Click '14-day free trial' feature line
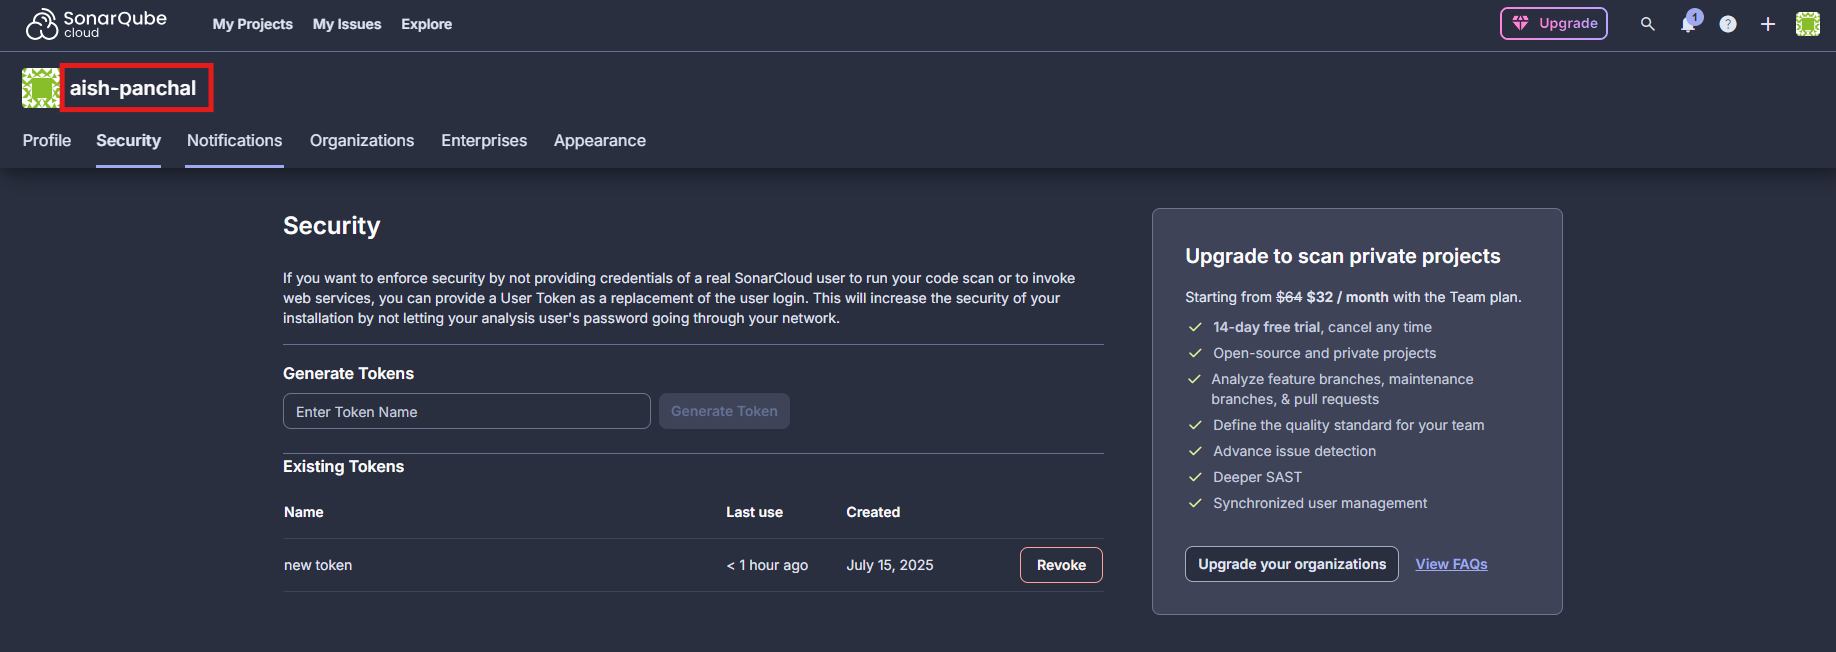This screenshot has height=652, width=1836. coord(1322,327)
